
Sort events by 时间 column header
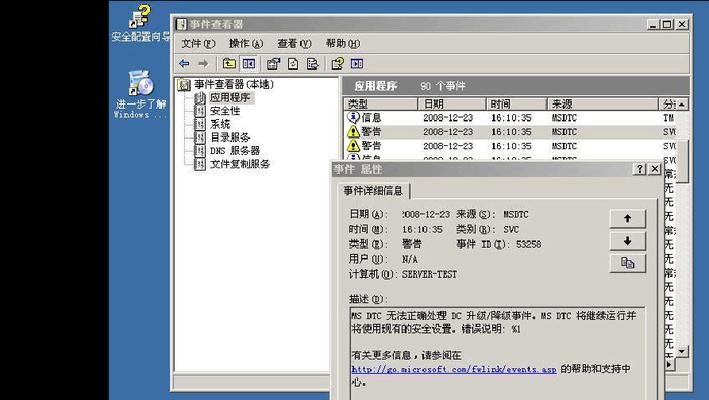click(x=517, y=104)
